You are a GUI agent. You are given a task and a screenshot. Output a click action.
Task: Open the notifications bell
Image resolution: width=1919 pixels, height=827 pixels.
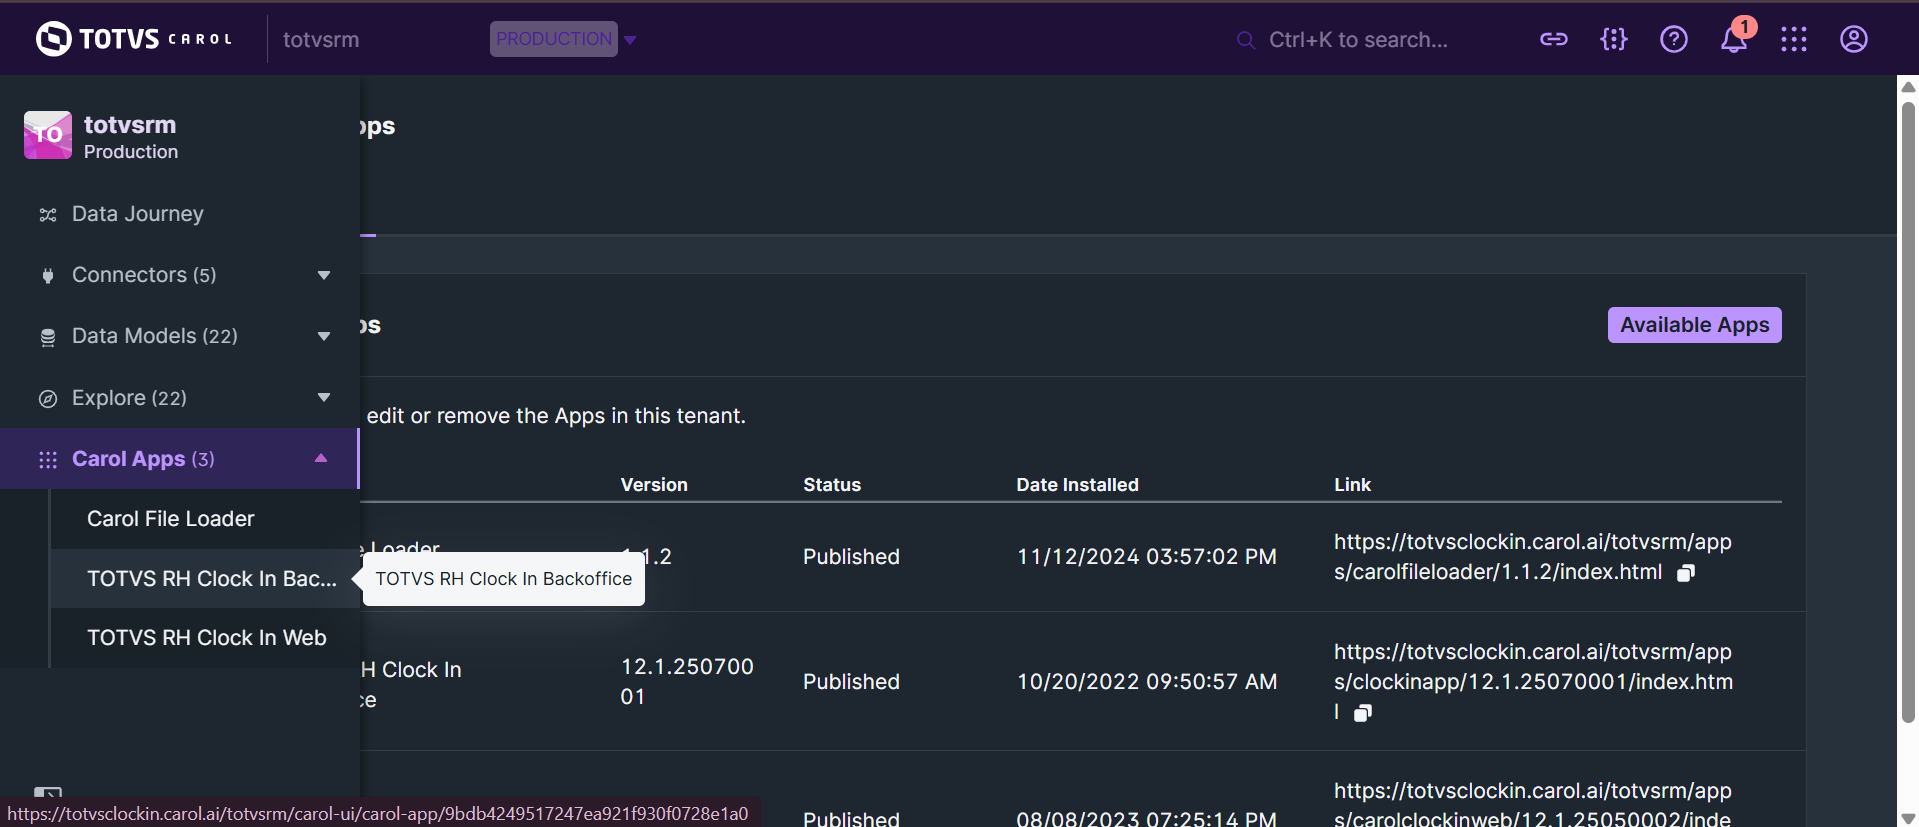tap(1733, 40)
